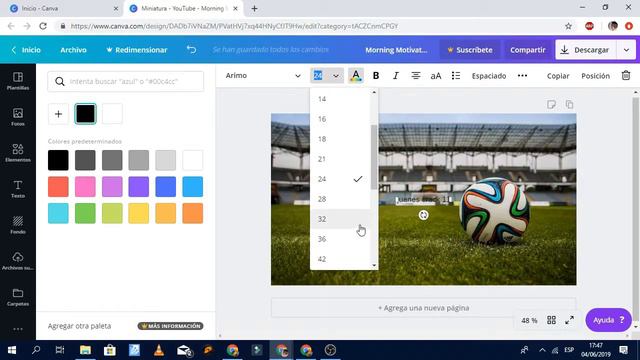Reload the browser page
The height and width of the screenshot is (360, 640).
tap(43, 26)
